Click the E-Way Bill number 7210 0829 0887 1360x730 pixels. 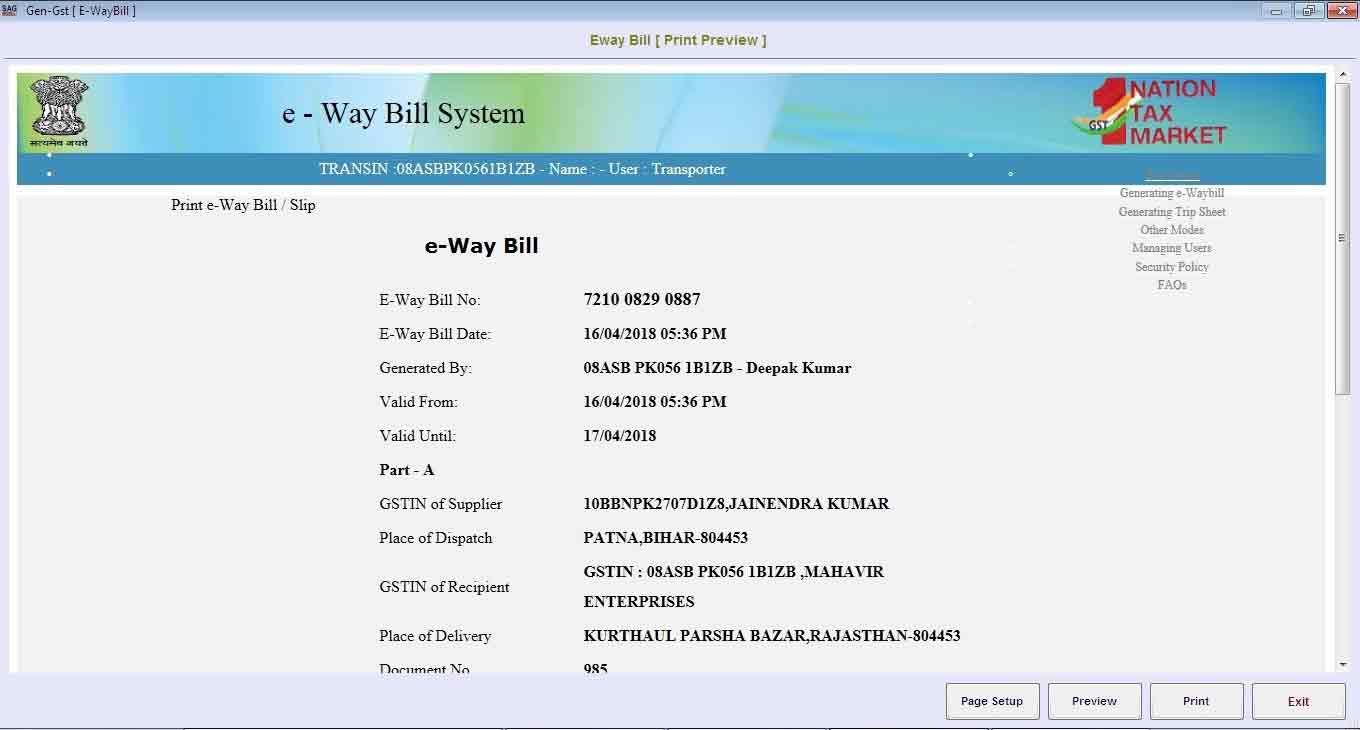point(641,299)
